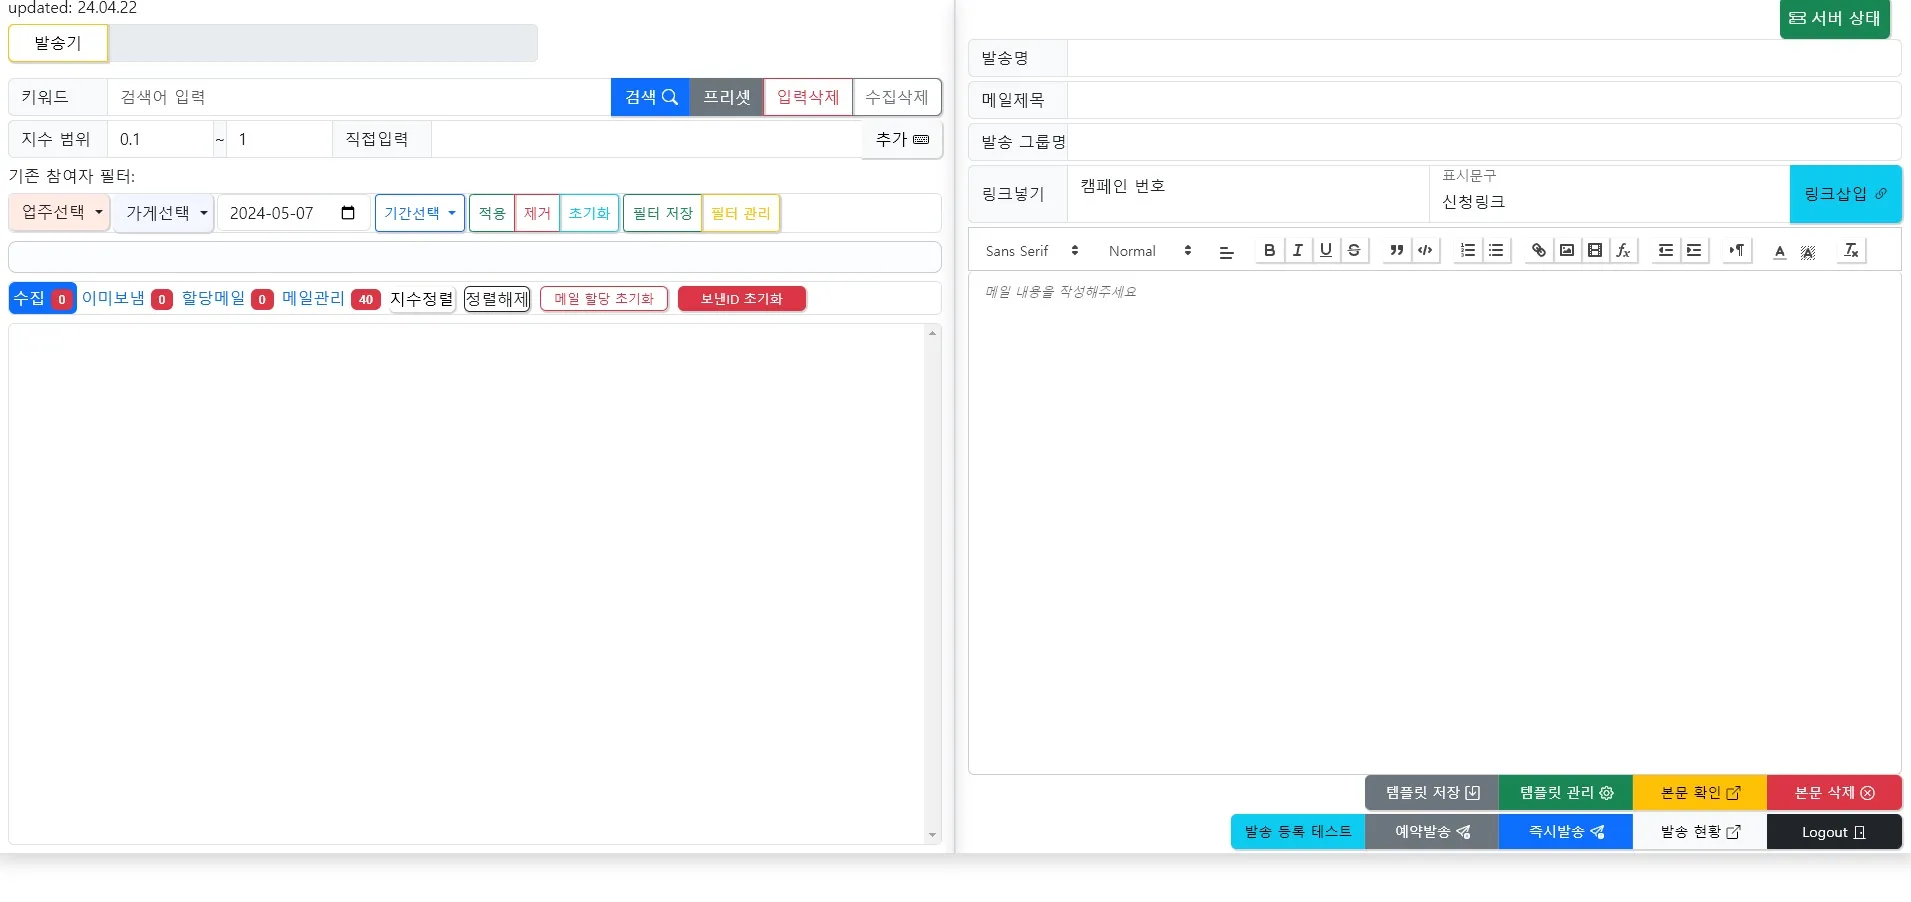Insert a formula using the fx icon
The image size is (1911, 902).
(1623, 251)
